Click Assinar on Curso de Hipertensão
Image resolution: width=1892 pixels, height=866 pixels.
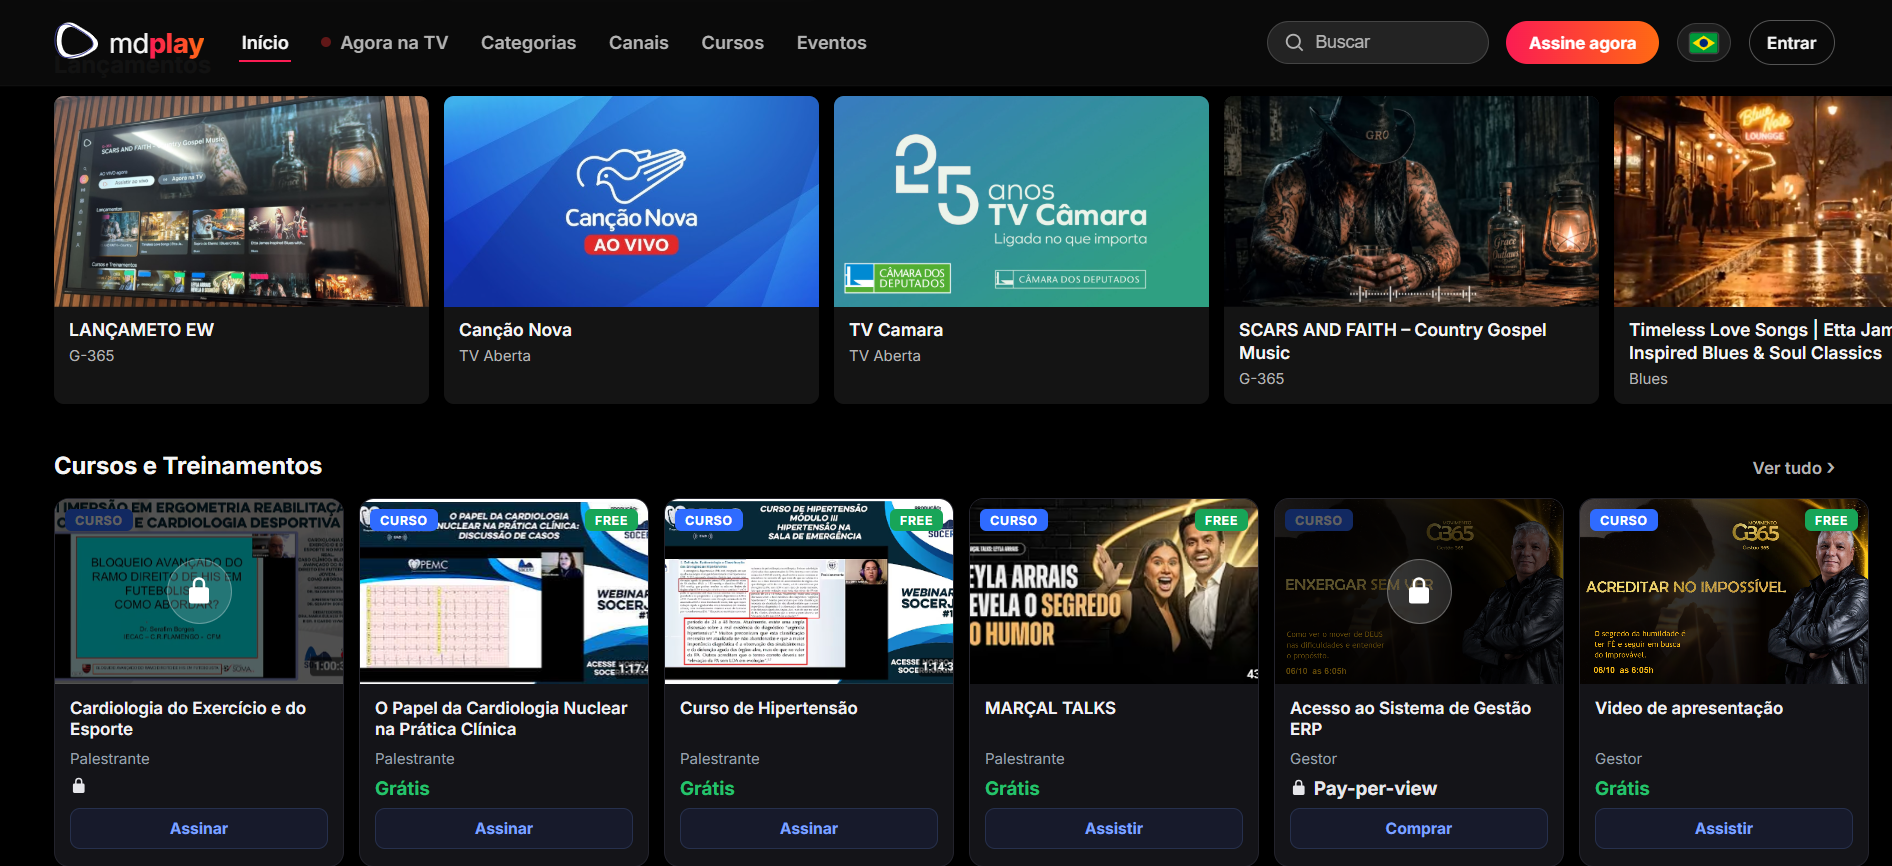[809, 828]
